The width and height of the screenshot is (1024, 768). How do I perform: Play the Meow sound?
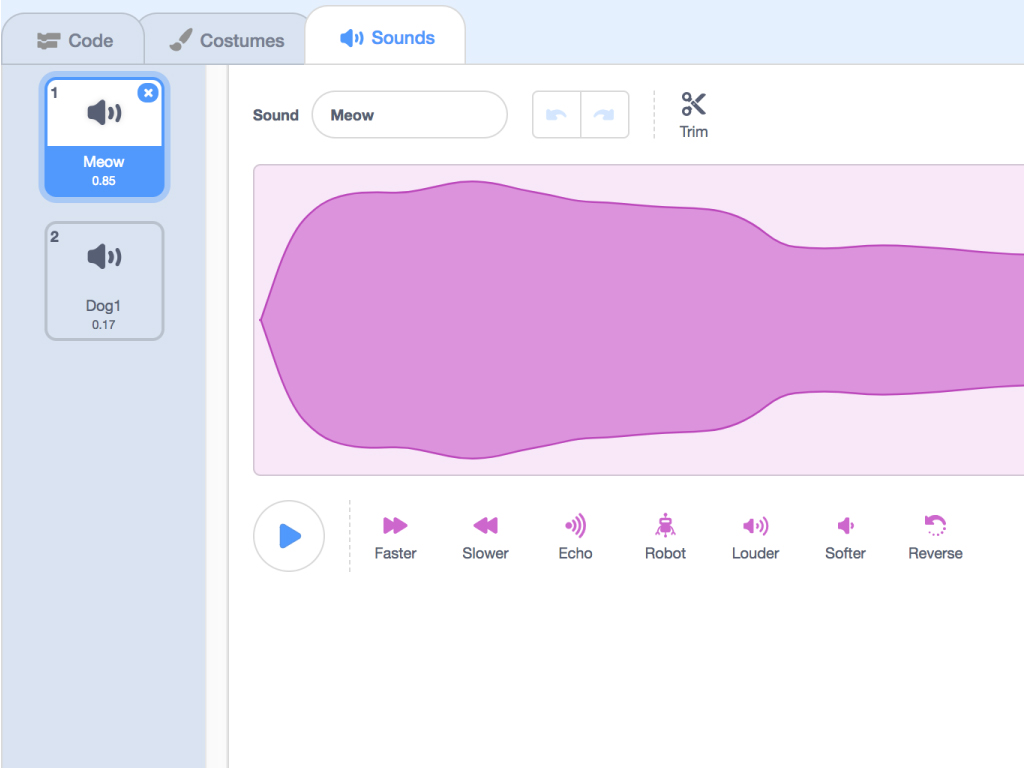tap(289, 536)
